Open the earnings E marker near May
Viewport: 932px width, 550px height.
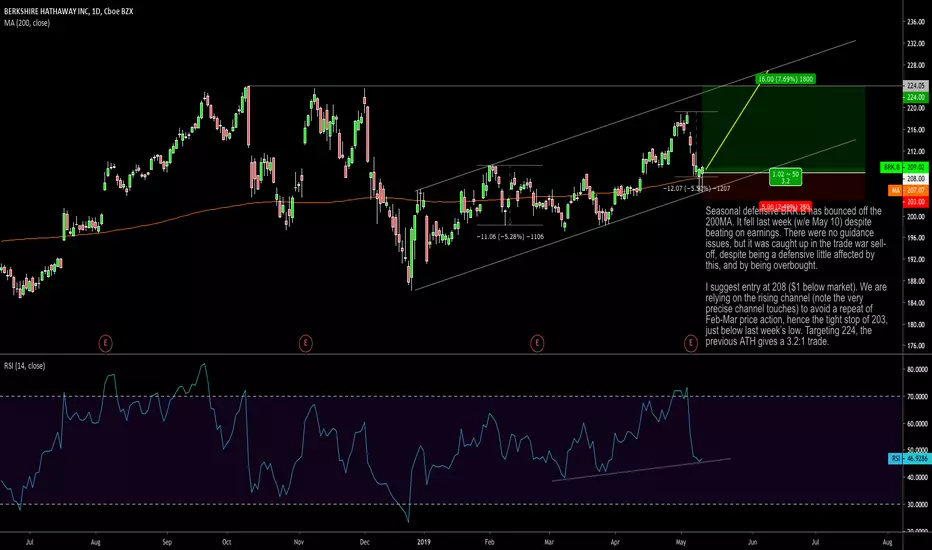pos(691,343)
